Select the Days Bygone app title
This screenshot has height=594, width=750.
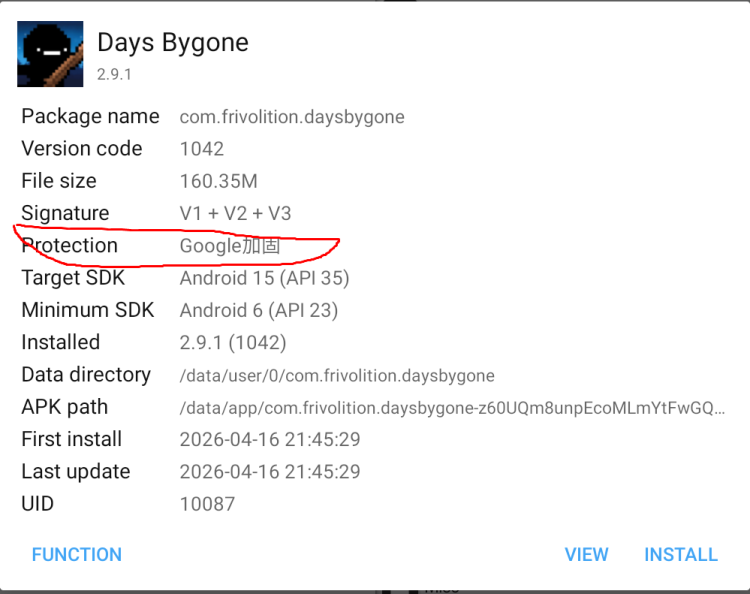pos(173,43)
